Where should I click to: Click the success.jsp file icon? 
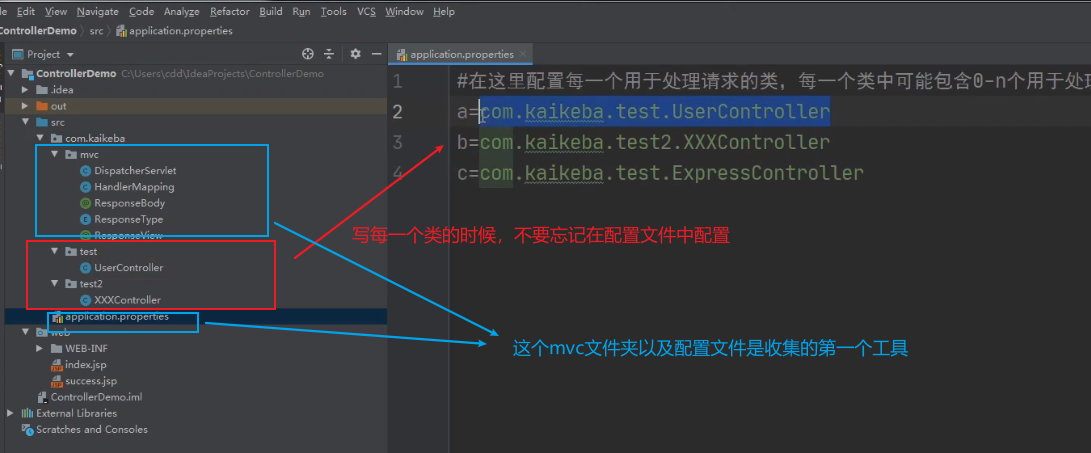pyautogui.click(x=57, y=381)
